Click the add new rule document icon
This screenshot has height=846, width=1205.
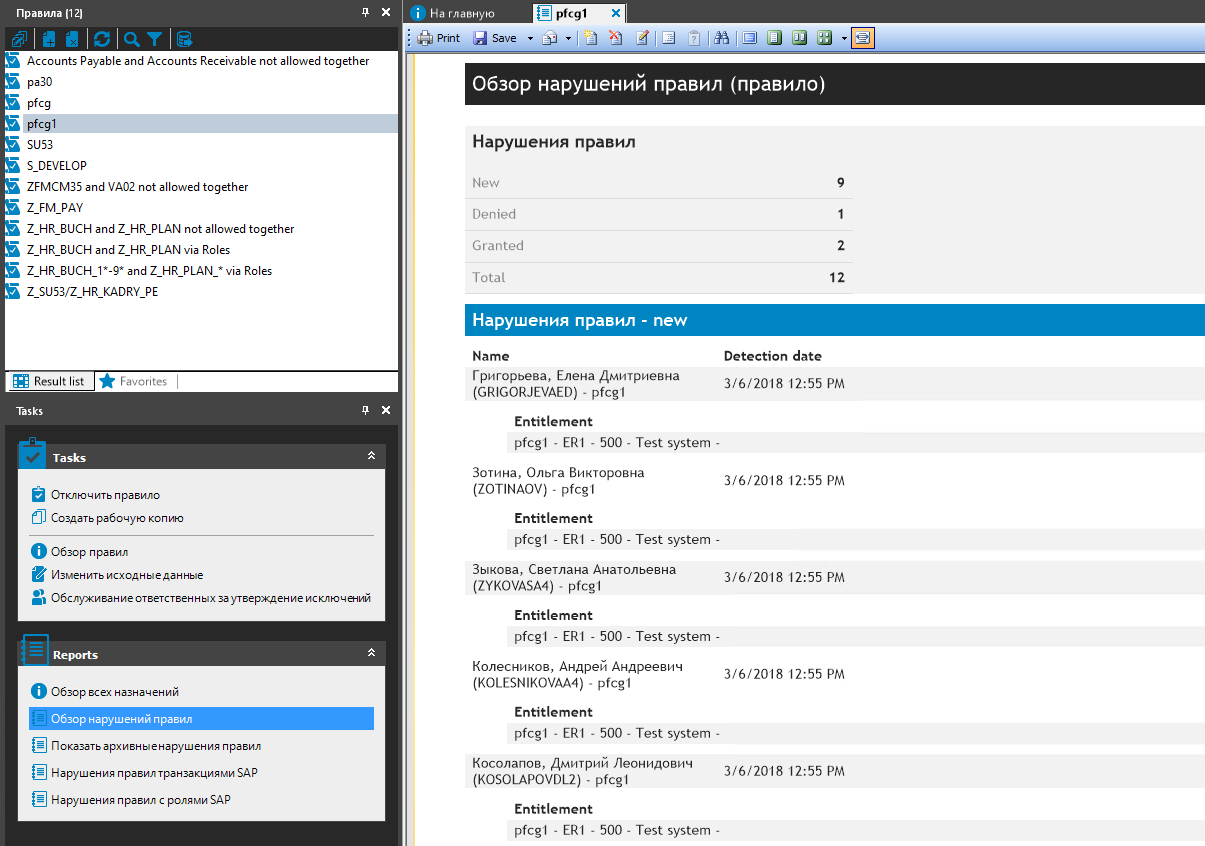(x=48, y=39)
